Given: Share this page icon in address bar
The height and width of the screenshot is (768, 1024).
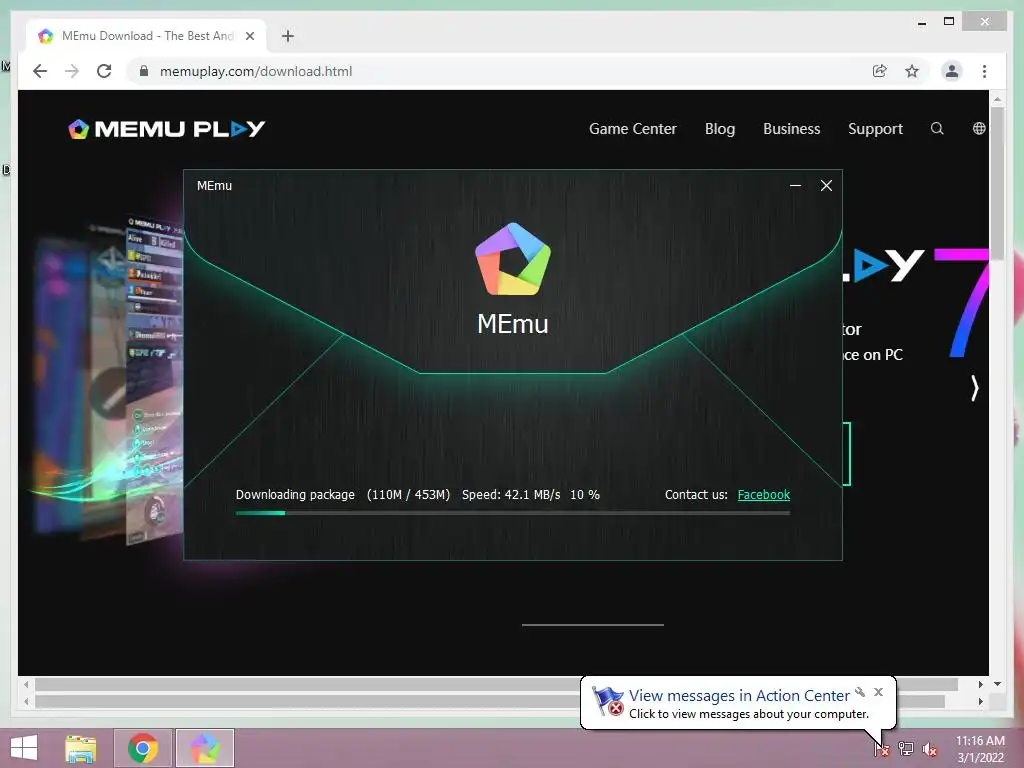Looking at the screenshot, I should (x=880, y=71).
